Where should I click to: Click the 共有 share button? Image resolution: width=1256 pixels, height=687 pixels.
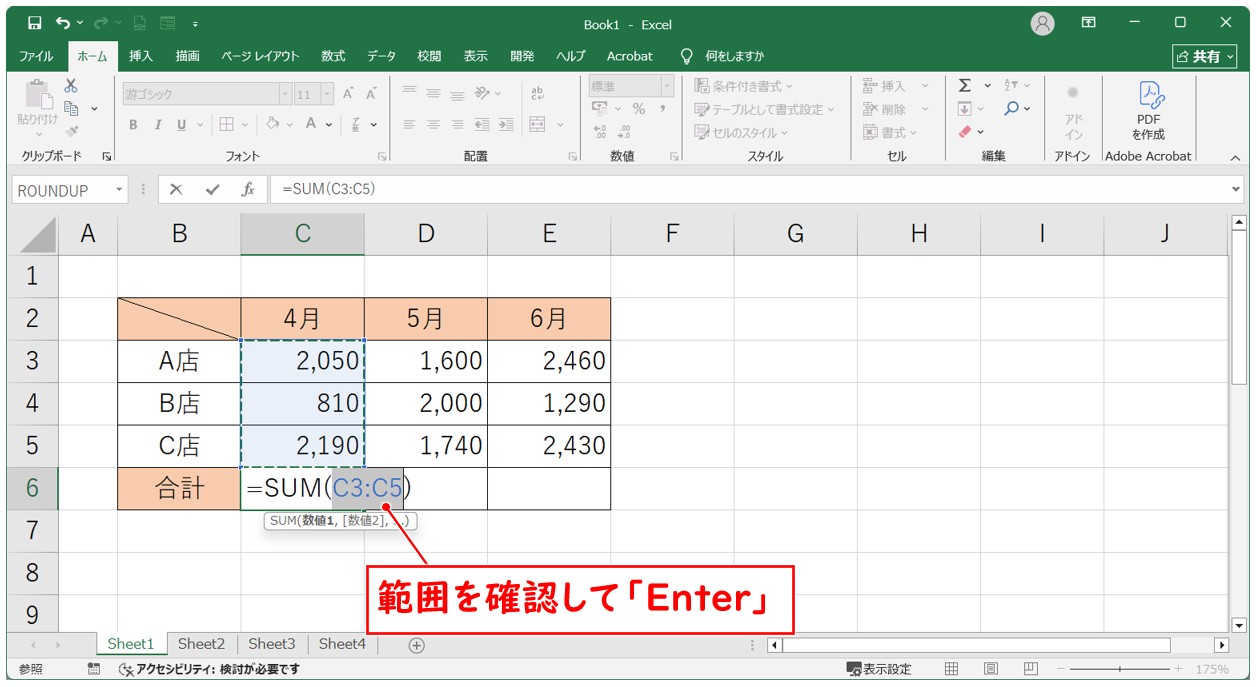1205,56
